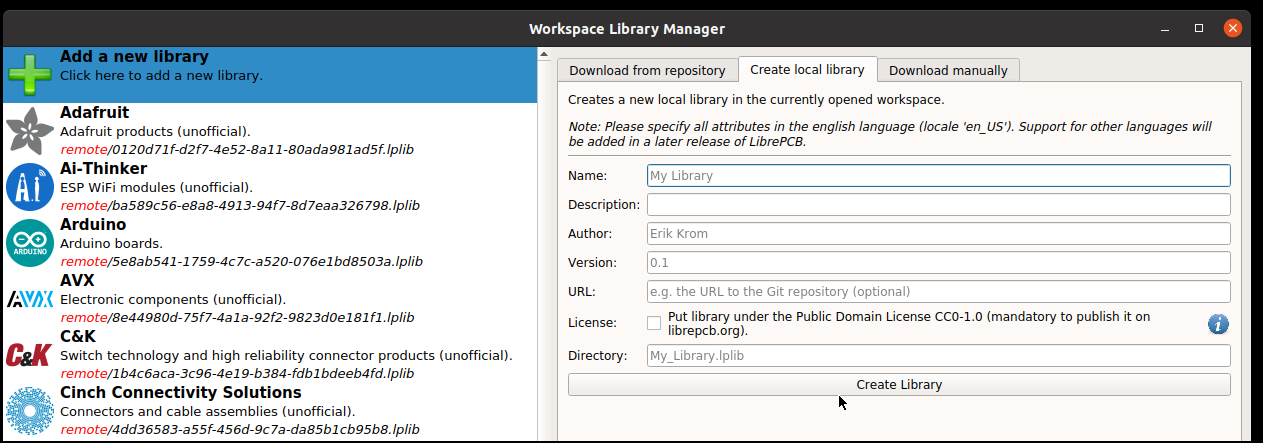Focus the Version input field
The image size is (1263, 443).
click(x=938, y=262)
